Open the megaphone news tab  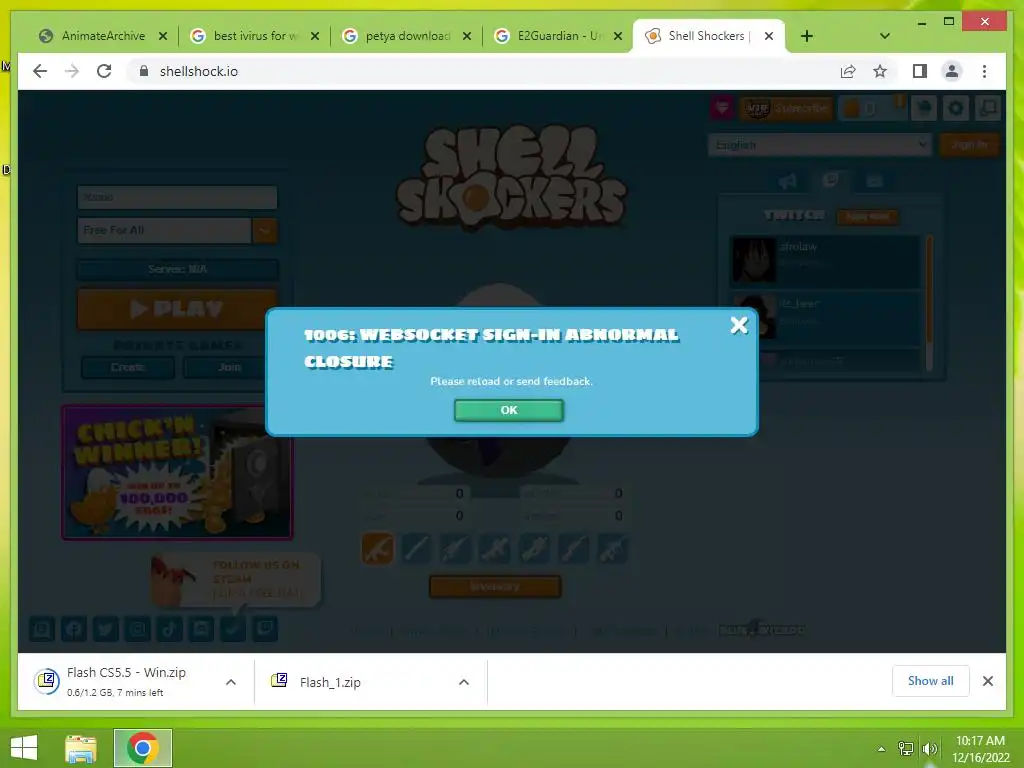tap(788, 181)
